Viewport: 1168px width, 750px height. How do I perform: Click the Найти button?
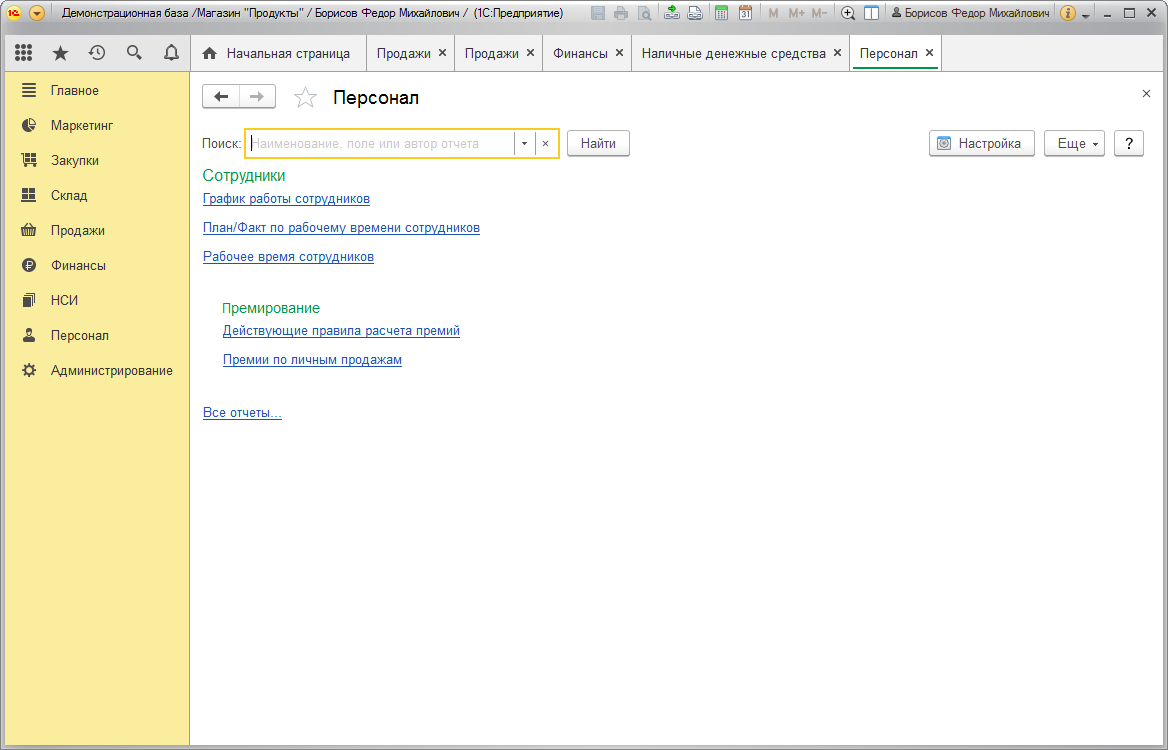point(598,144)
